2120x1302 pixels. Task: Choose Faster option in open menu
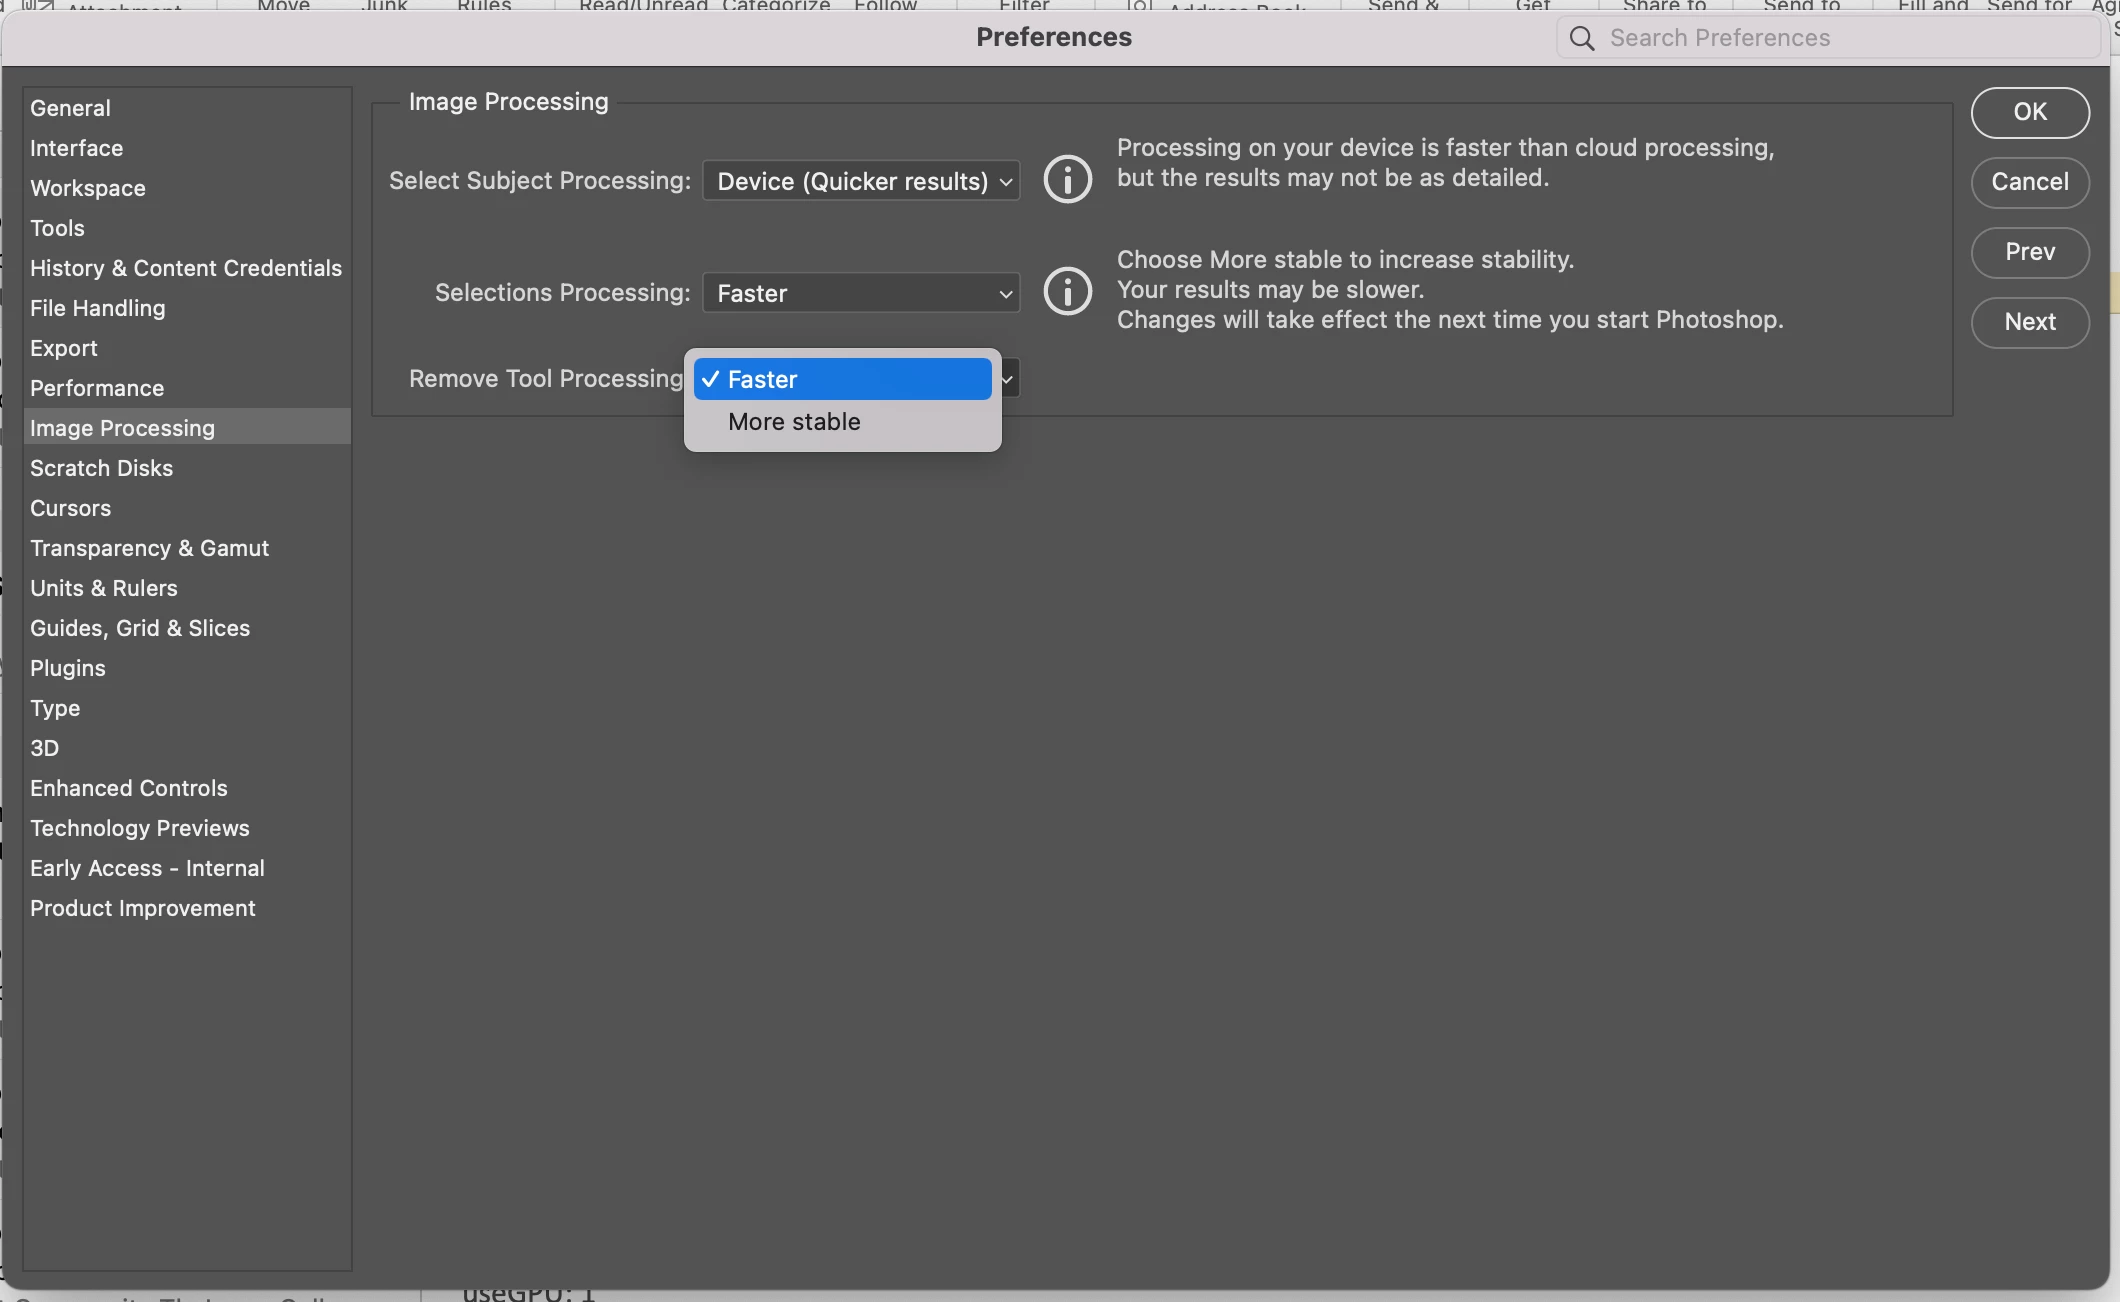tap(842, 380)
